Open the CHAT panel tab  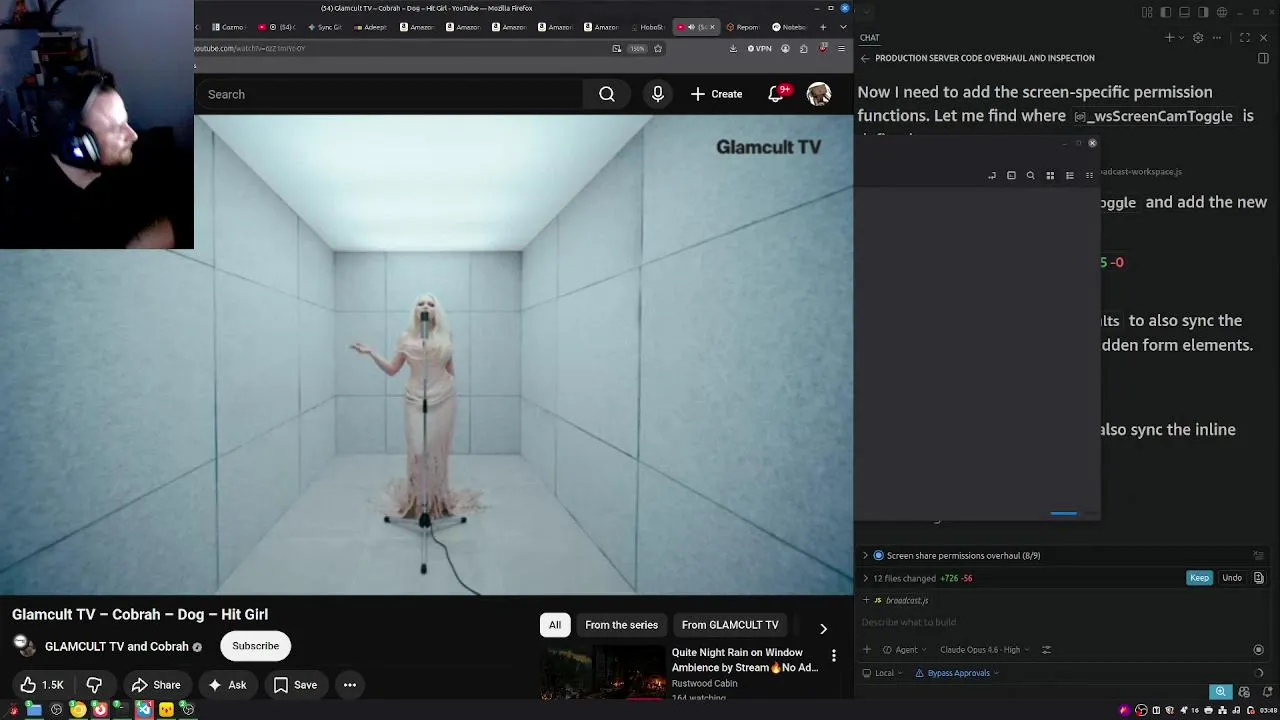pos(869,38)
